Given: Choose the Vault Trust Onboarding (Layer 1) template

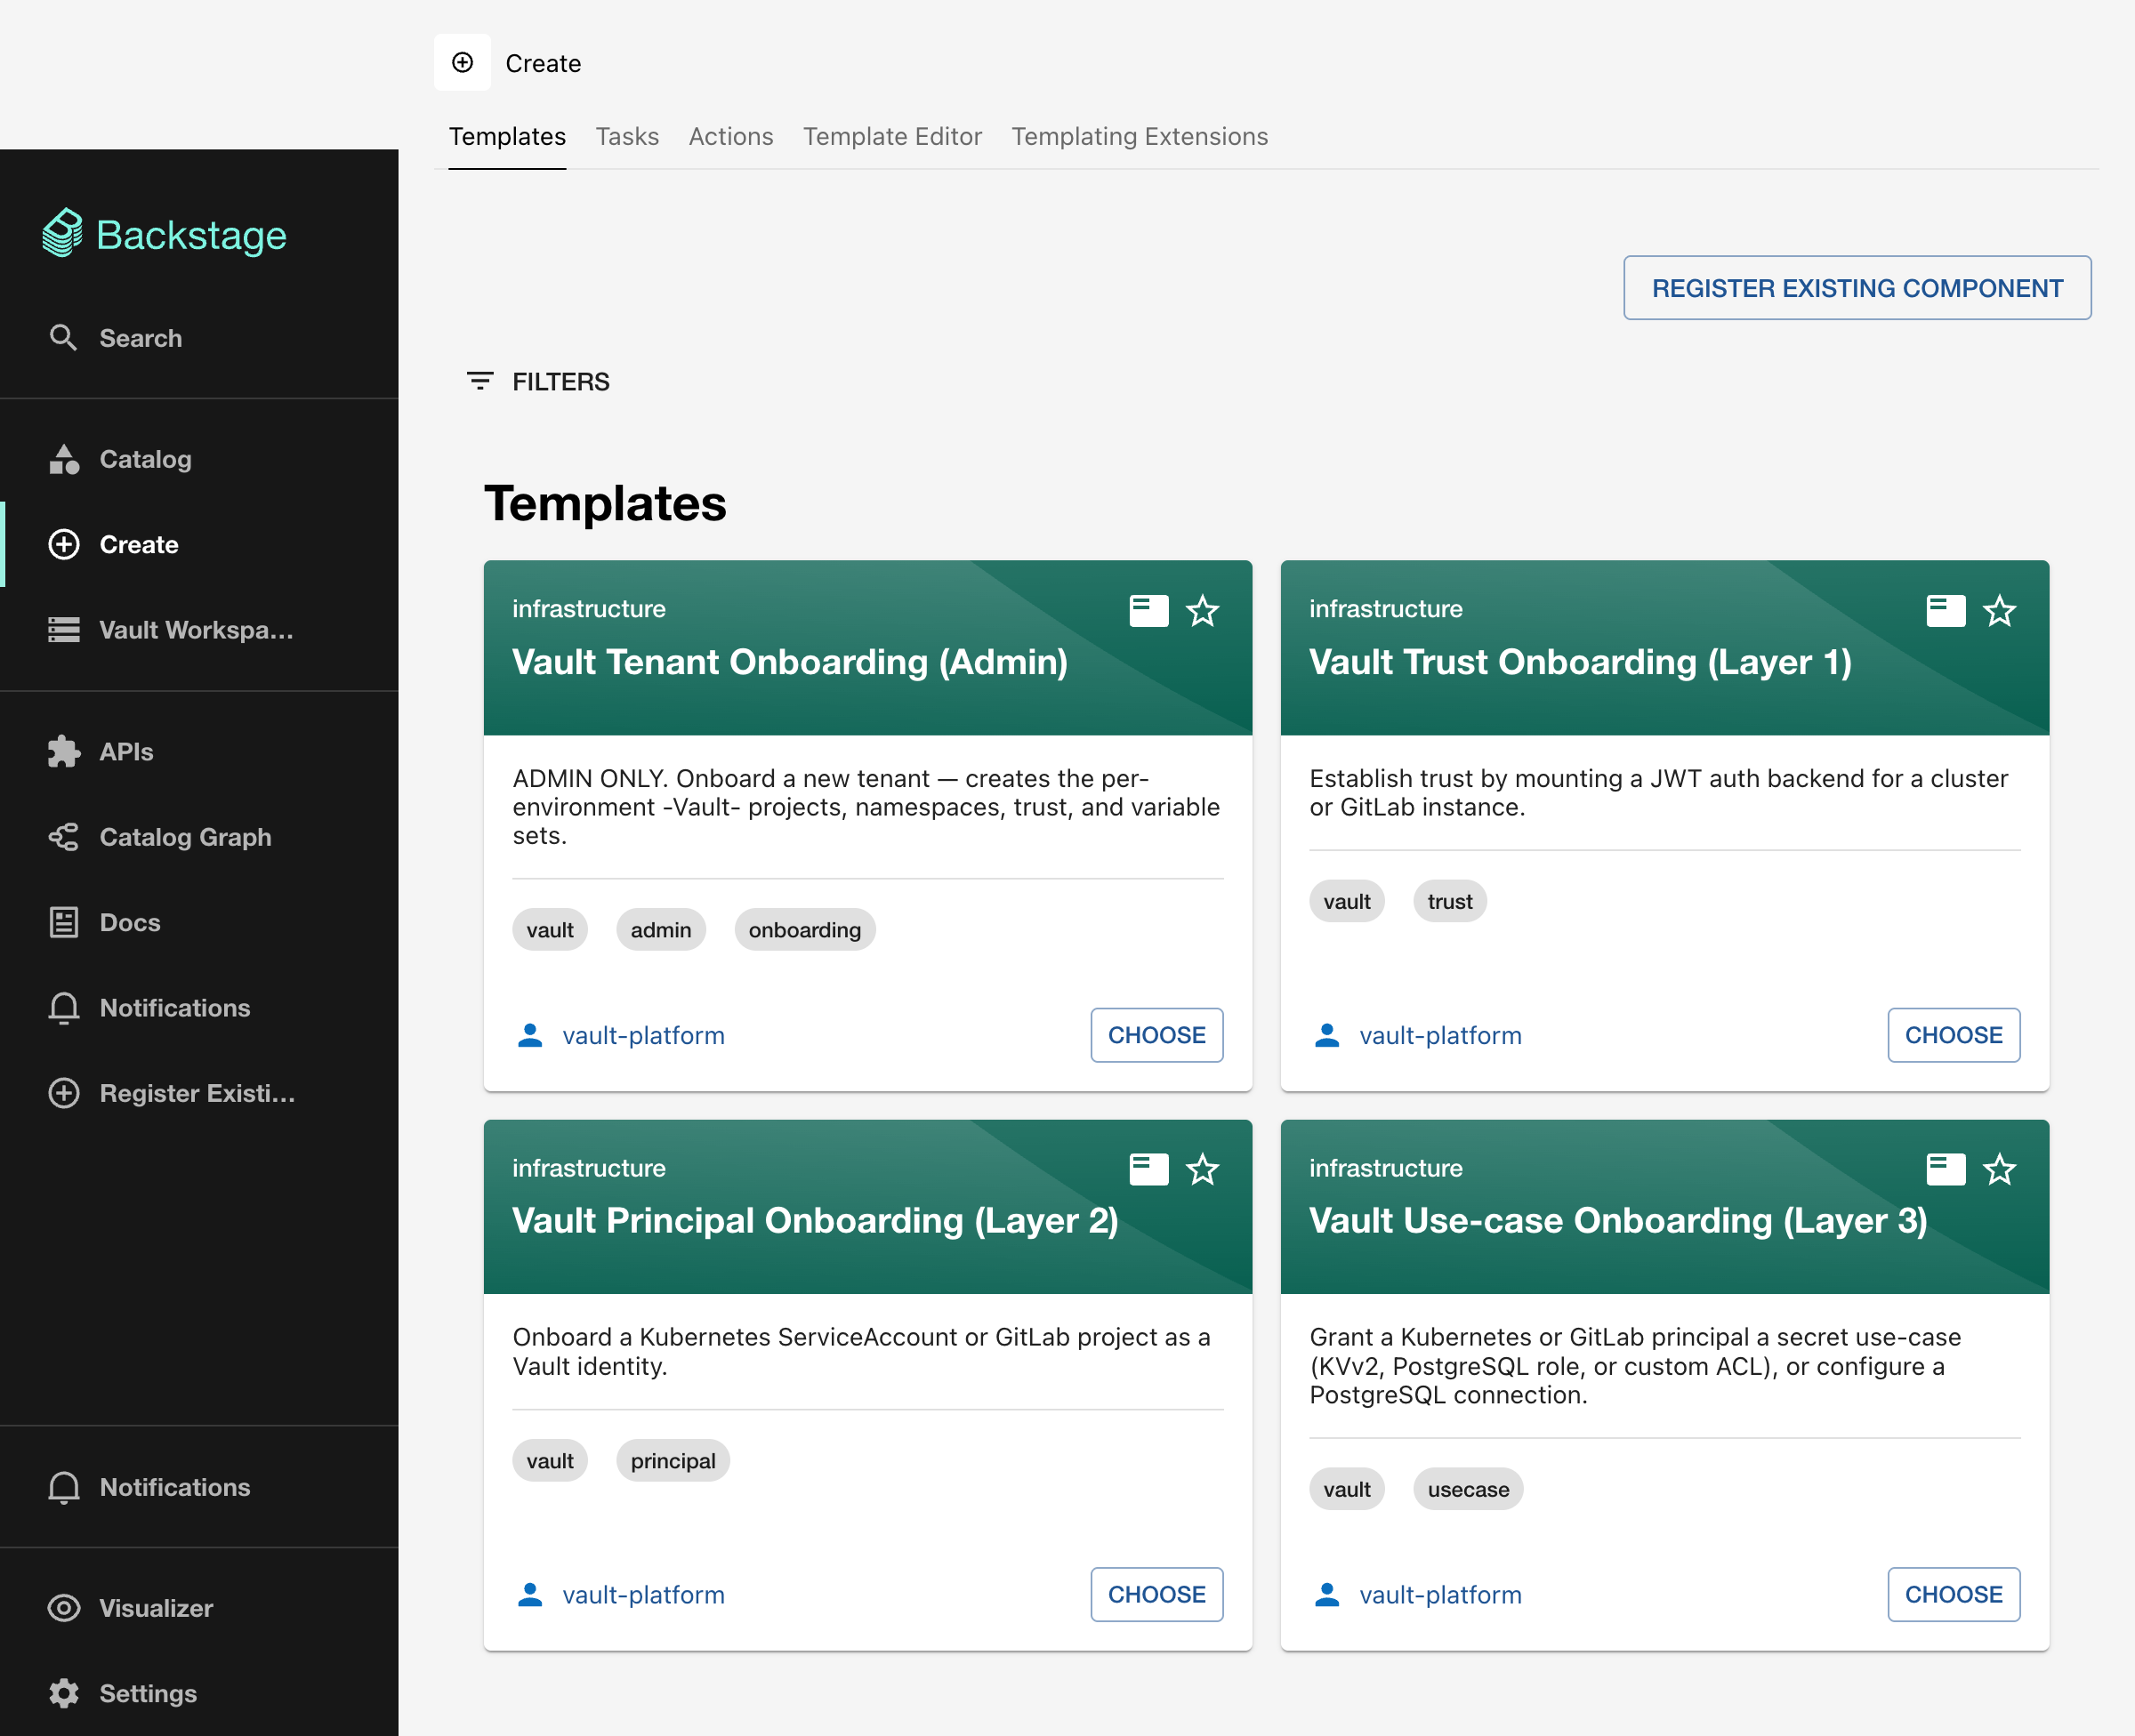Looking at the screenshot, I should 1953,1035.
